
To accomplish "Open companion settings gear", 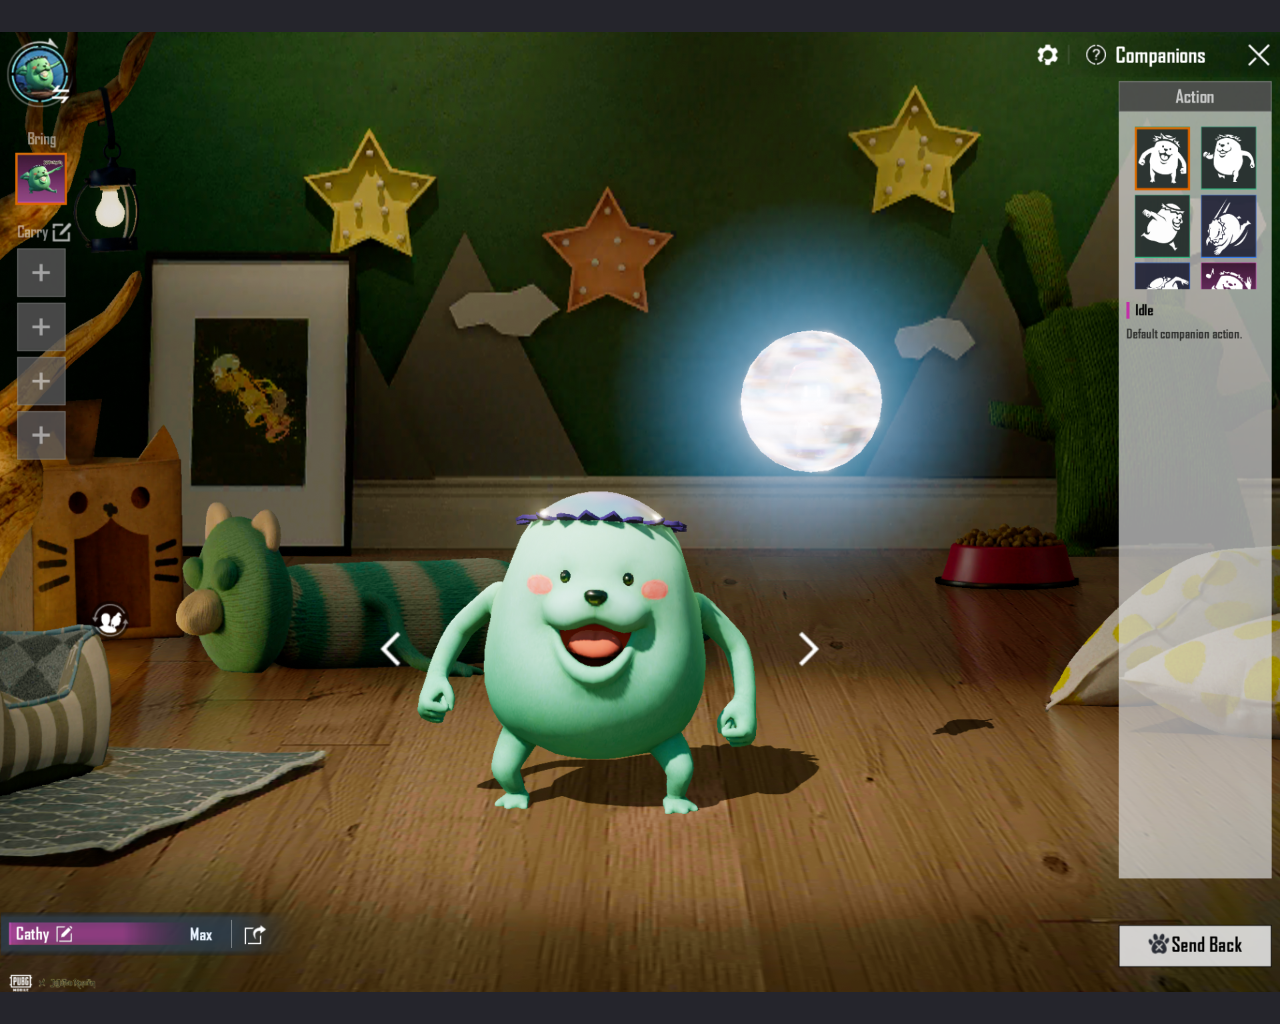I will pyautogui.click(x=1047, y=55).
